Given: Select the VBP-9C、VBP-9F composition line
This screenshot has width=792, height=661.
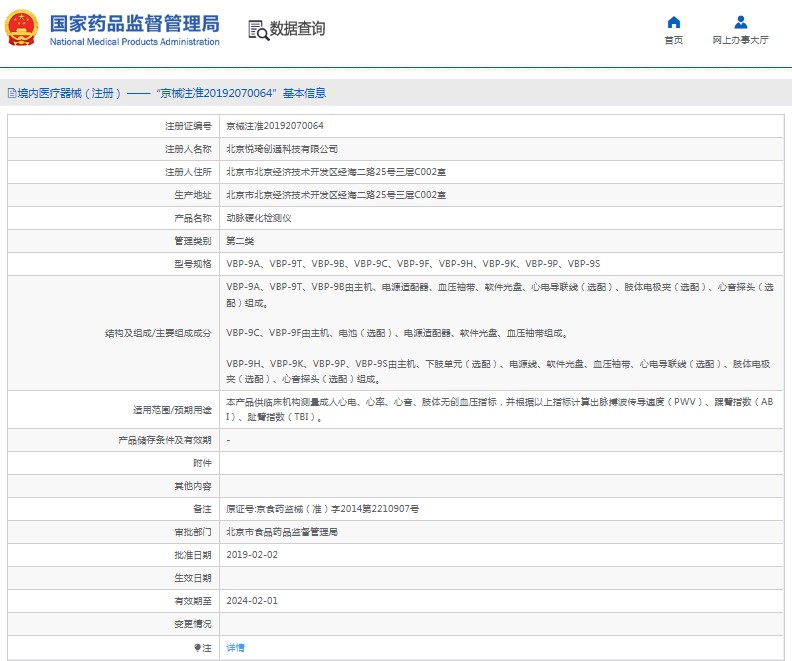Looking at the screenshot, I should 397,333.
